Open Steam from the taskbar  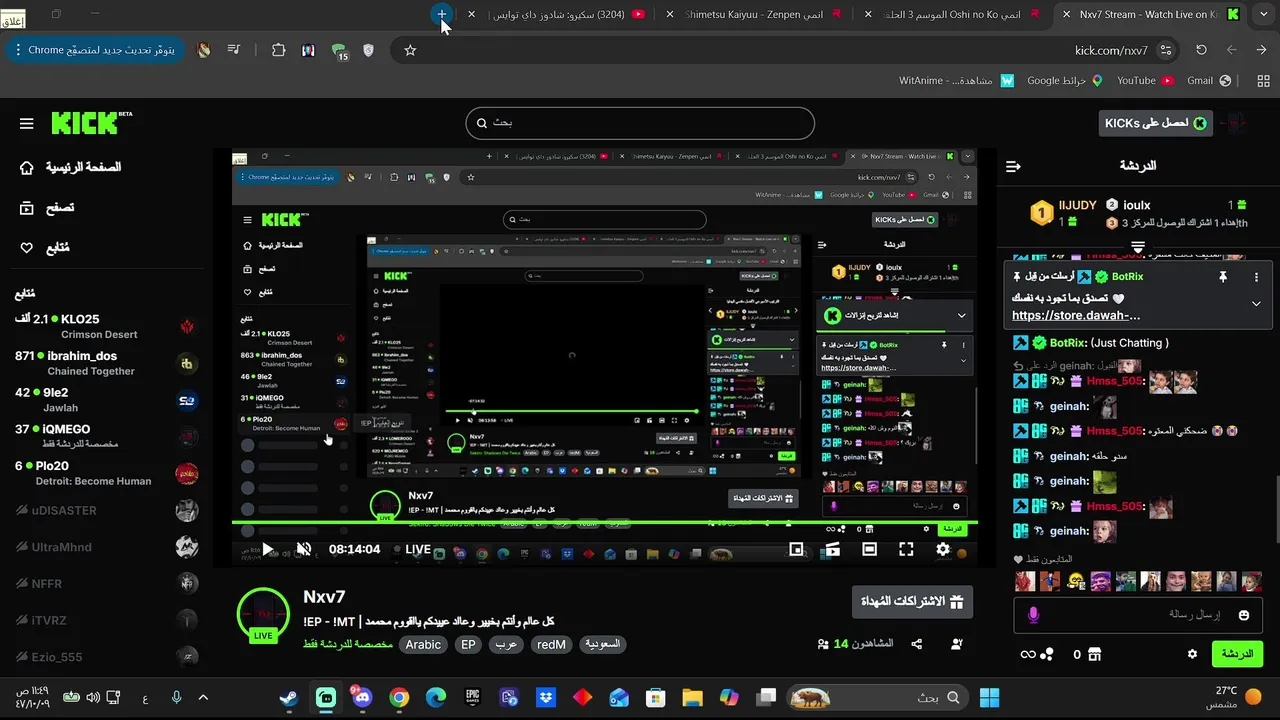coord(289,697)
